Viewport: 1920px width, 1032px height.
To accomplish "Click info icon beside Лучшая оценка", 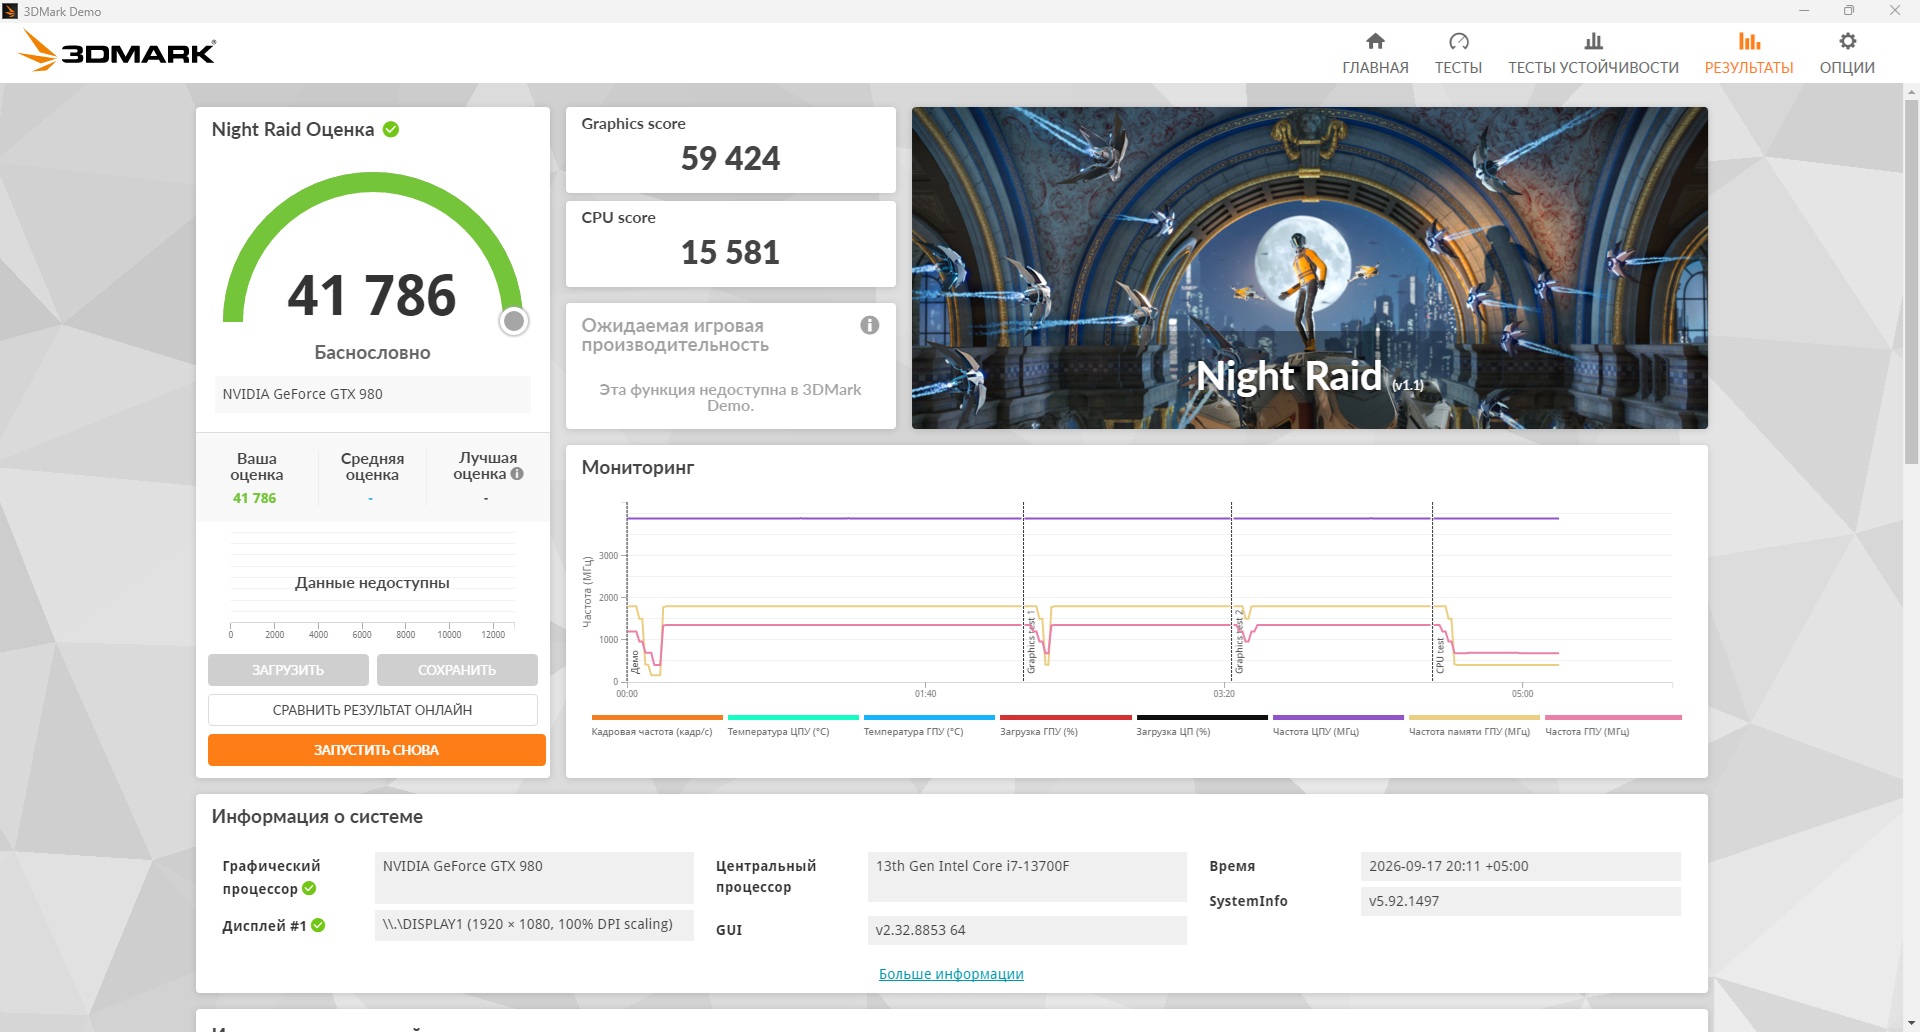I will 517,474.
